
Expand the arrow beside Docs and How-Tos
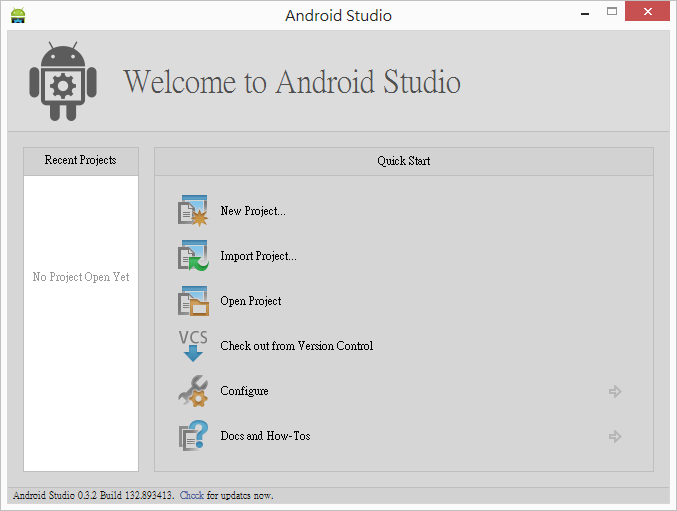615,436
